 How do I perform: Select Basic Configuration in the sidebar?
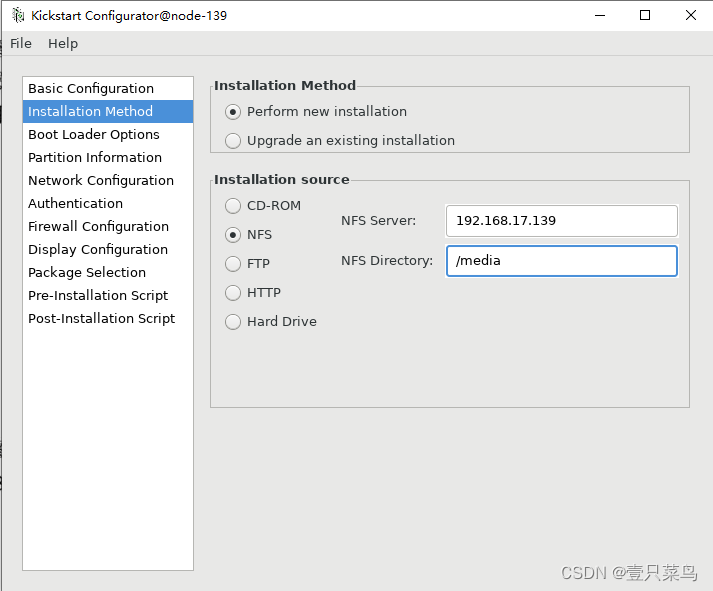point(108,89)
